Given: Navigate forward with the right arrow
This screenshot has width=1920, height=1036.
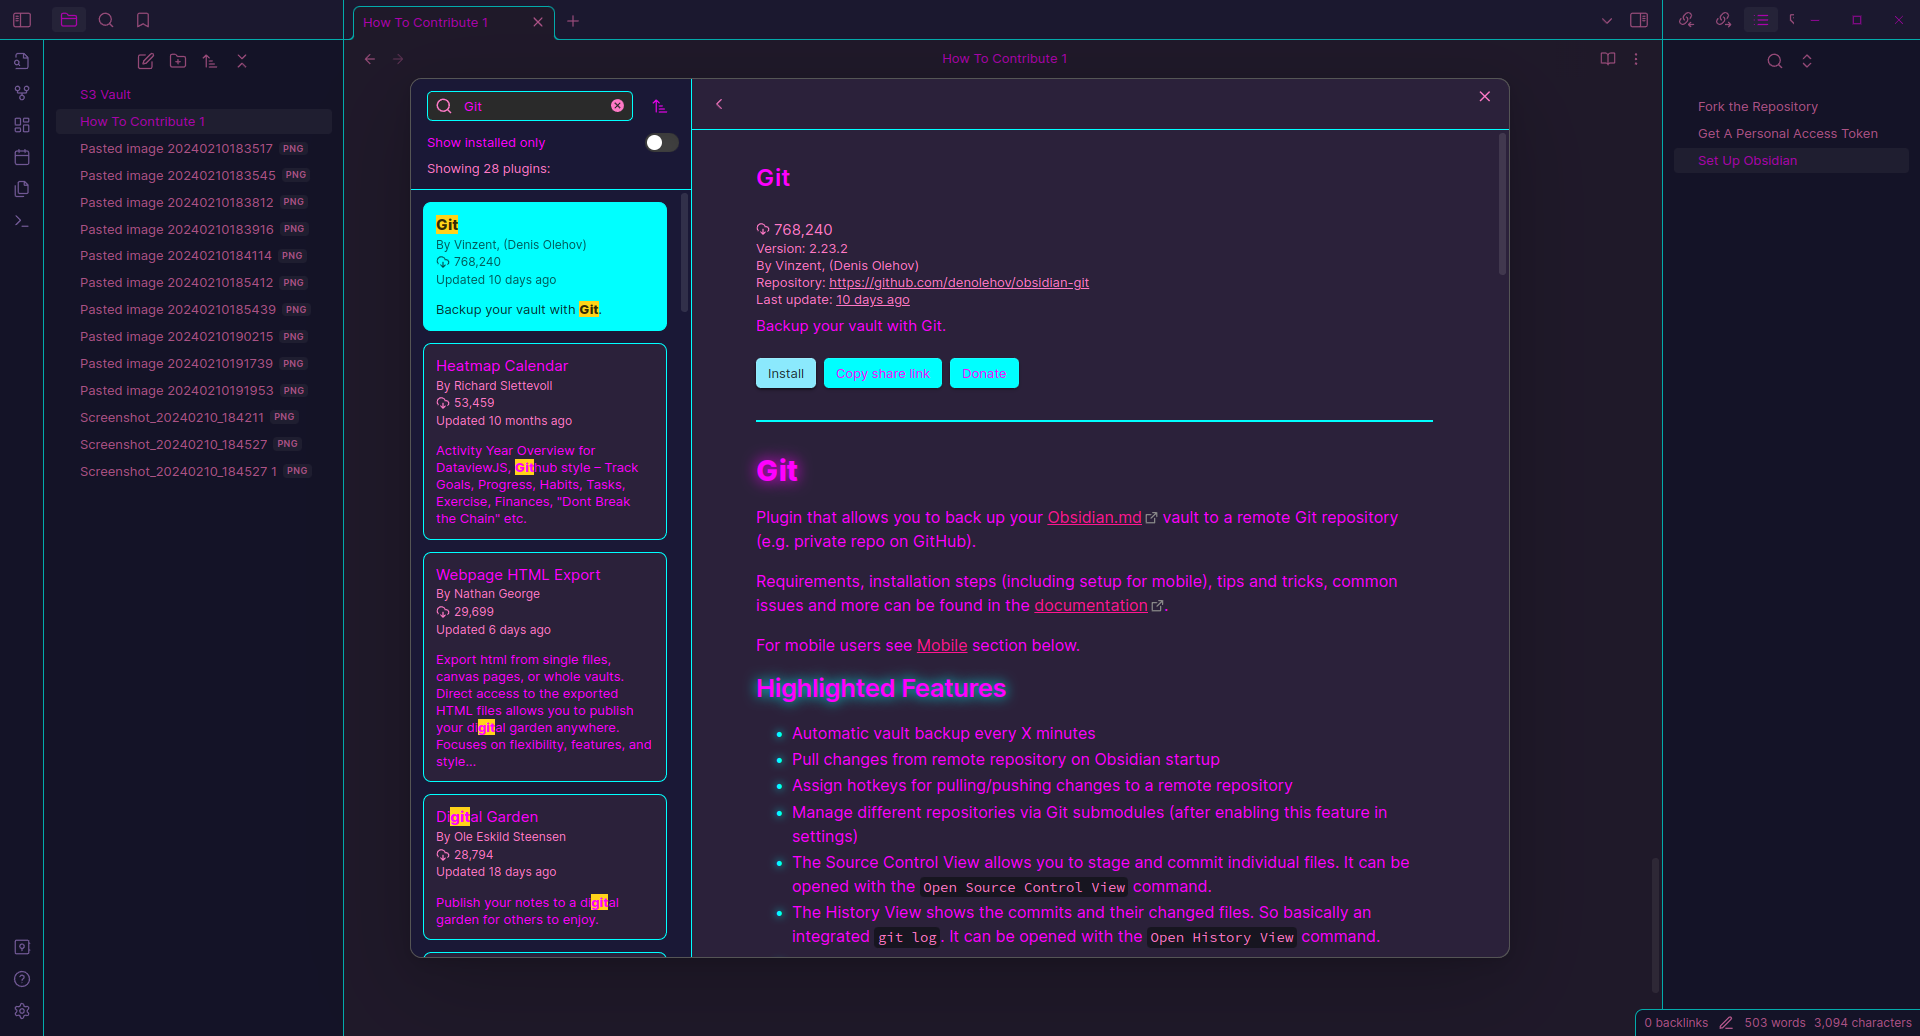Looking at the screenshot, I should pyautogui.click(x=398, y=59).
